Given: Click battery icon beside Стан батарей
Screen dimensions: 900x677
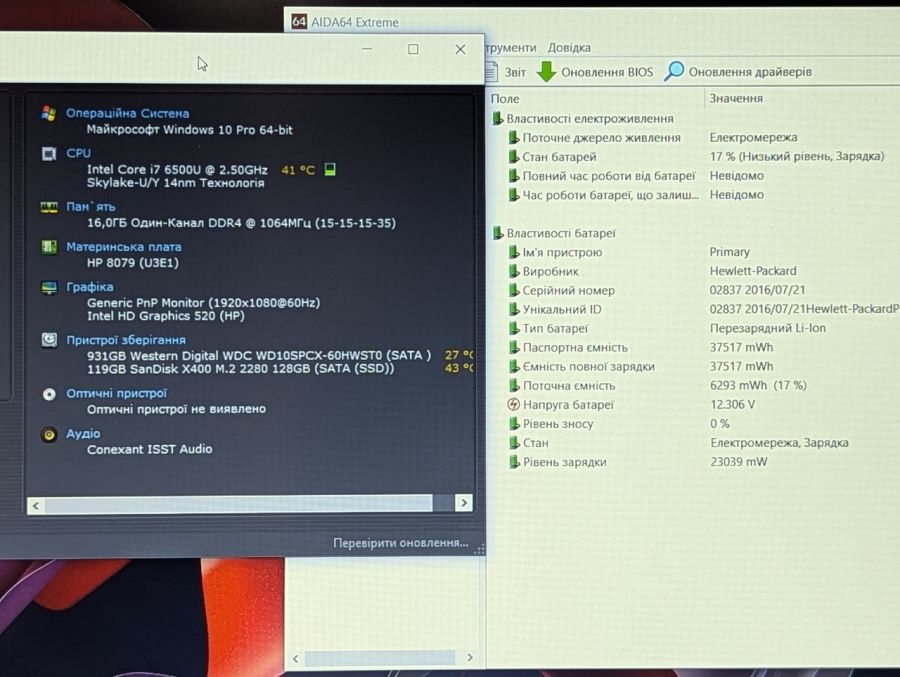Looking at the screenshot, I should point(514,157).
